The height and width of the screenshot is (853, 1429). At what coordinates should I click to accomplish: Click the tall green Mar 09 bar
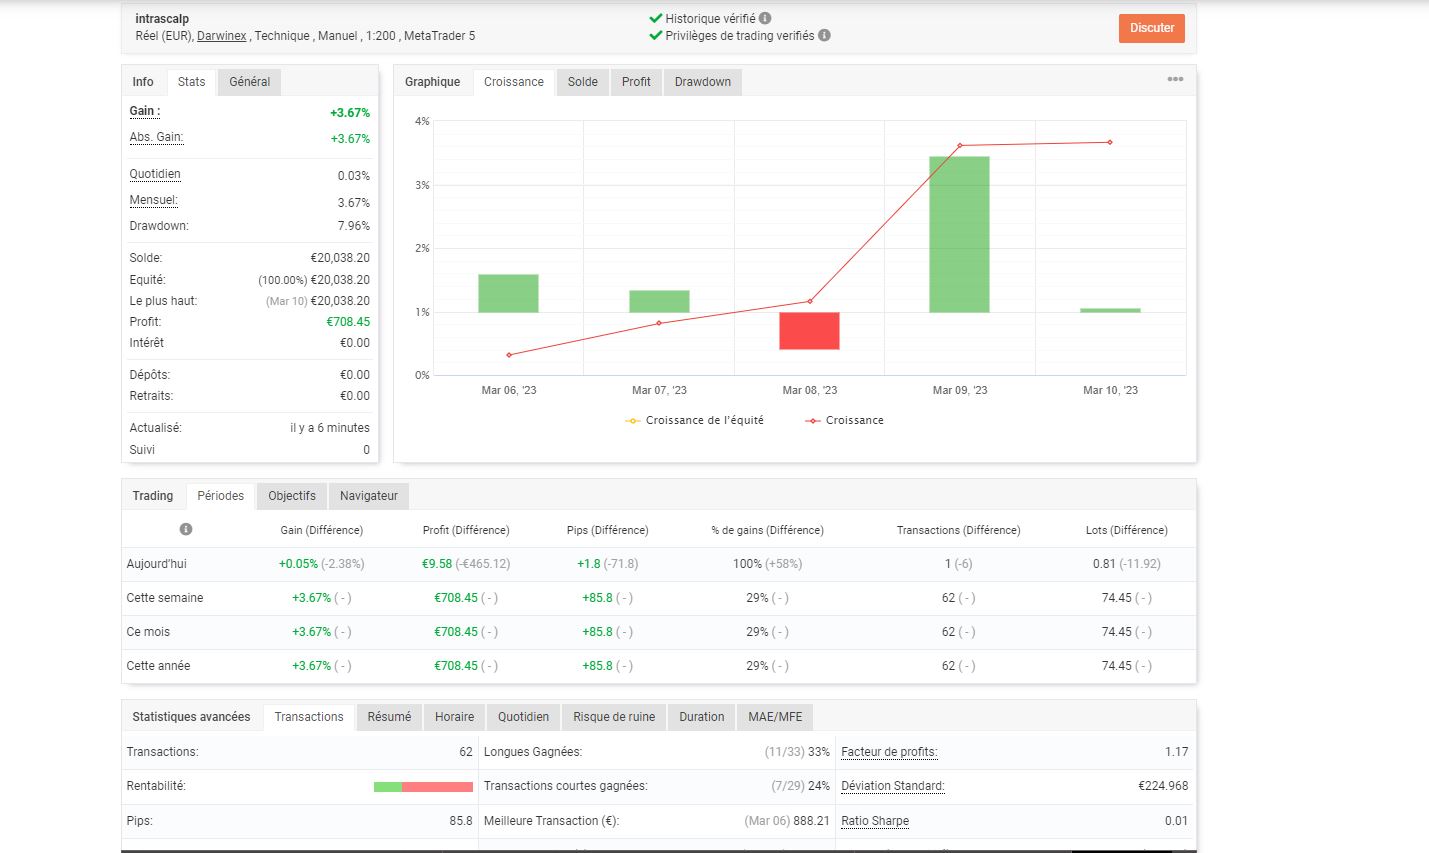click(959, 235)
